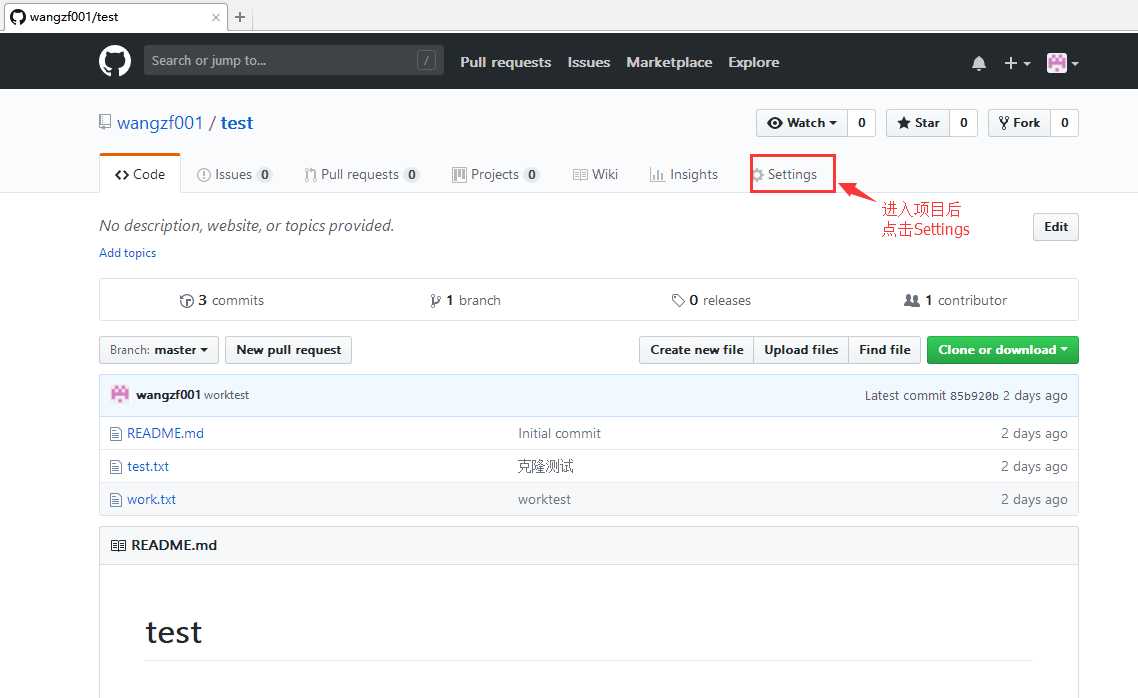Click the test.txt file icon
The height and width of the screenshot is (698, 1138).
(x=115, y=467)
